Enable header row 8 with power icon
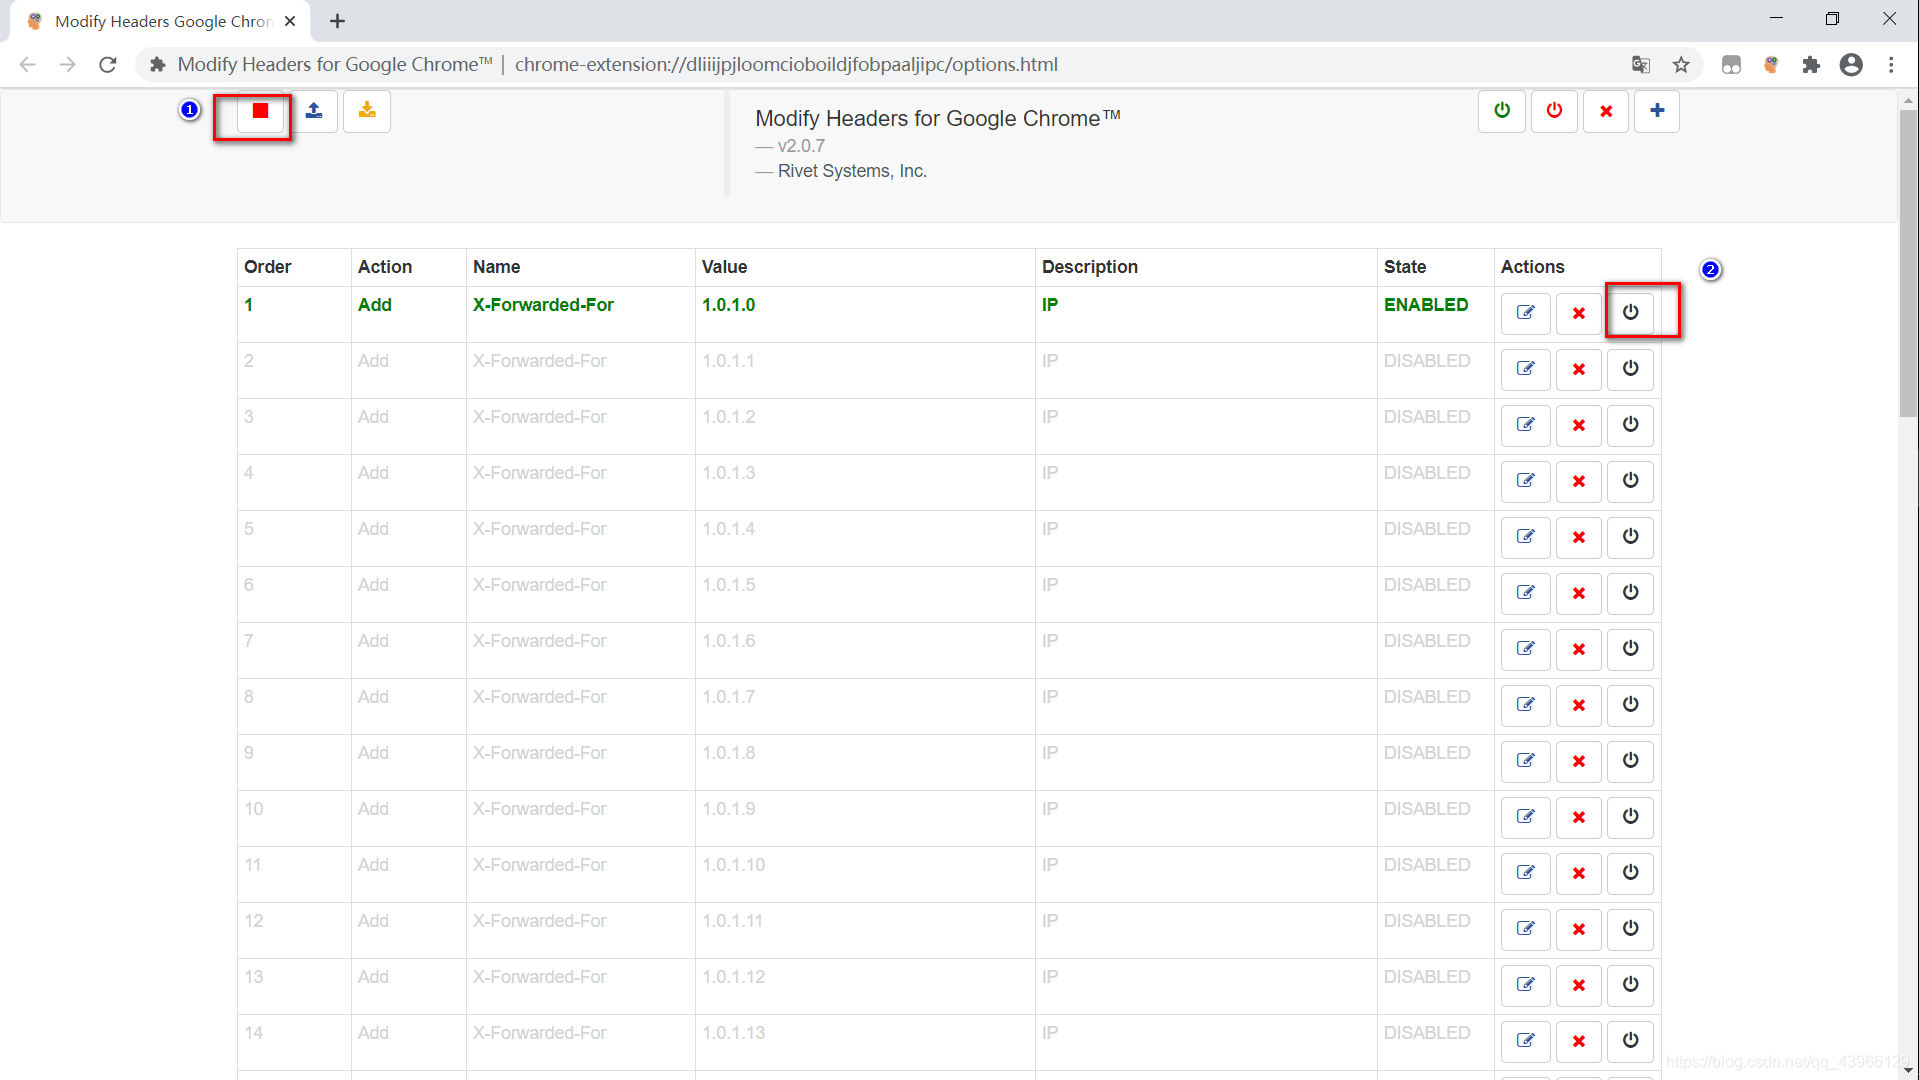Image resolution: width=1919 pixels, height=1080 pixels. pyautogui.click(x=1631, y=705)
